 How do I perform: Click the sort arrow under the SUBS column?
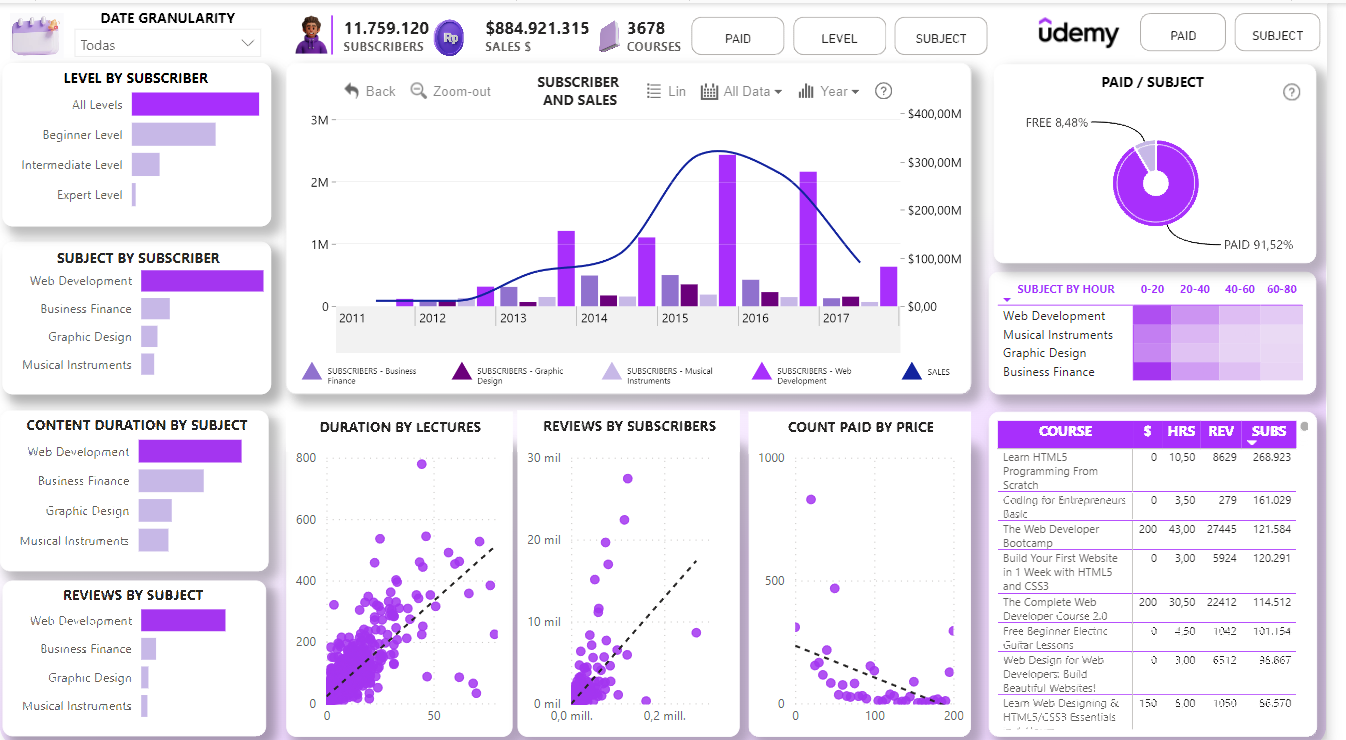[1251, 442]
